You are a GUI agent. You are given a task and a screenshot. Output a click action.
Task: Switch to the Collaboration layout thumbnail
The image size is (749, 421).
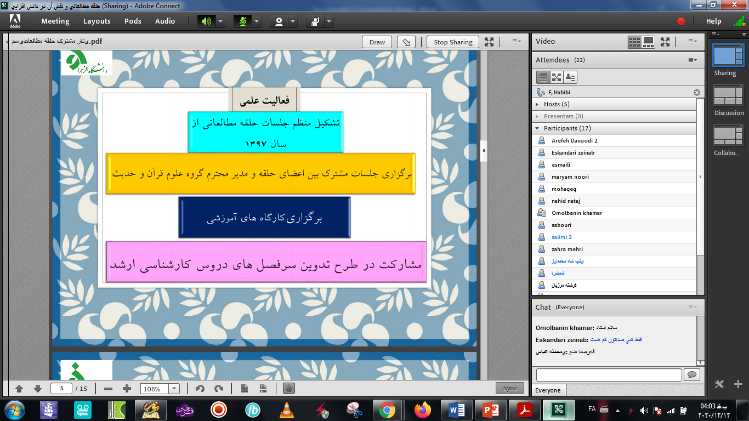728,135
